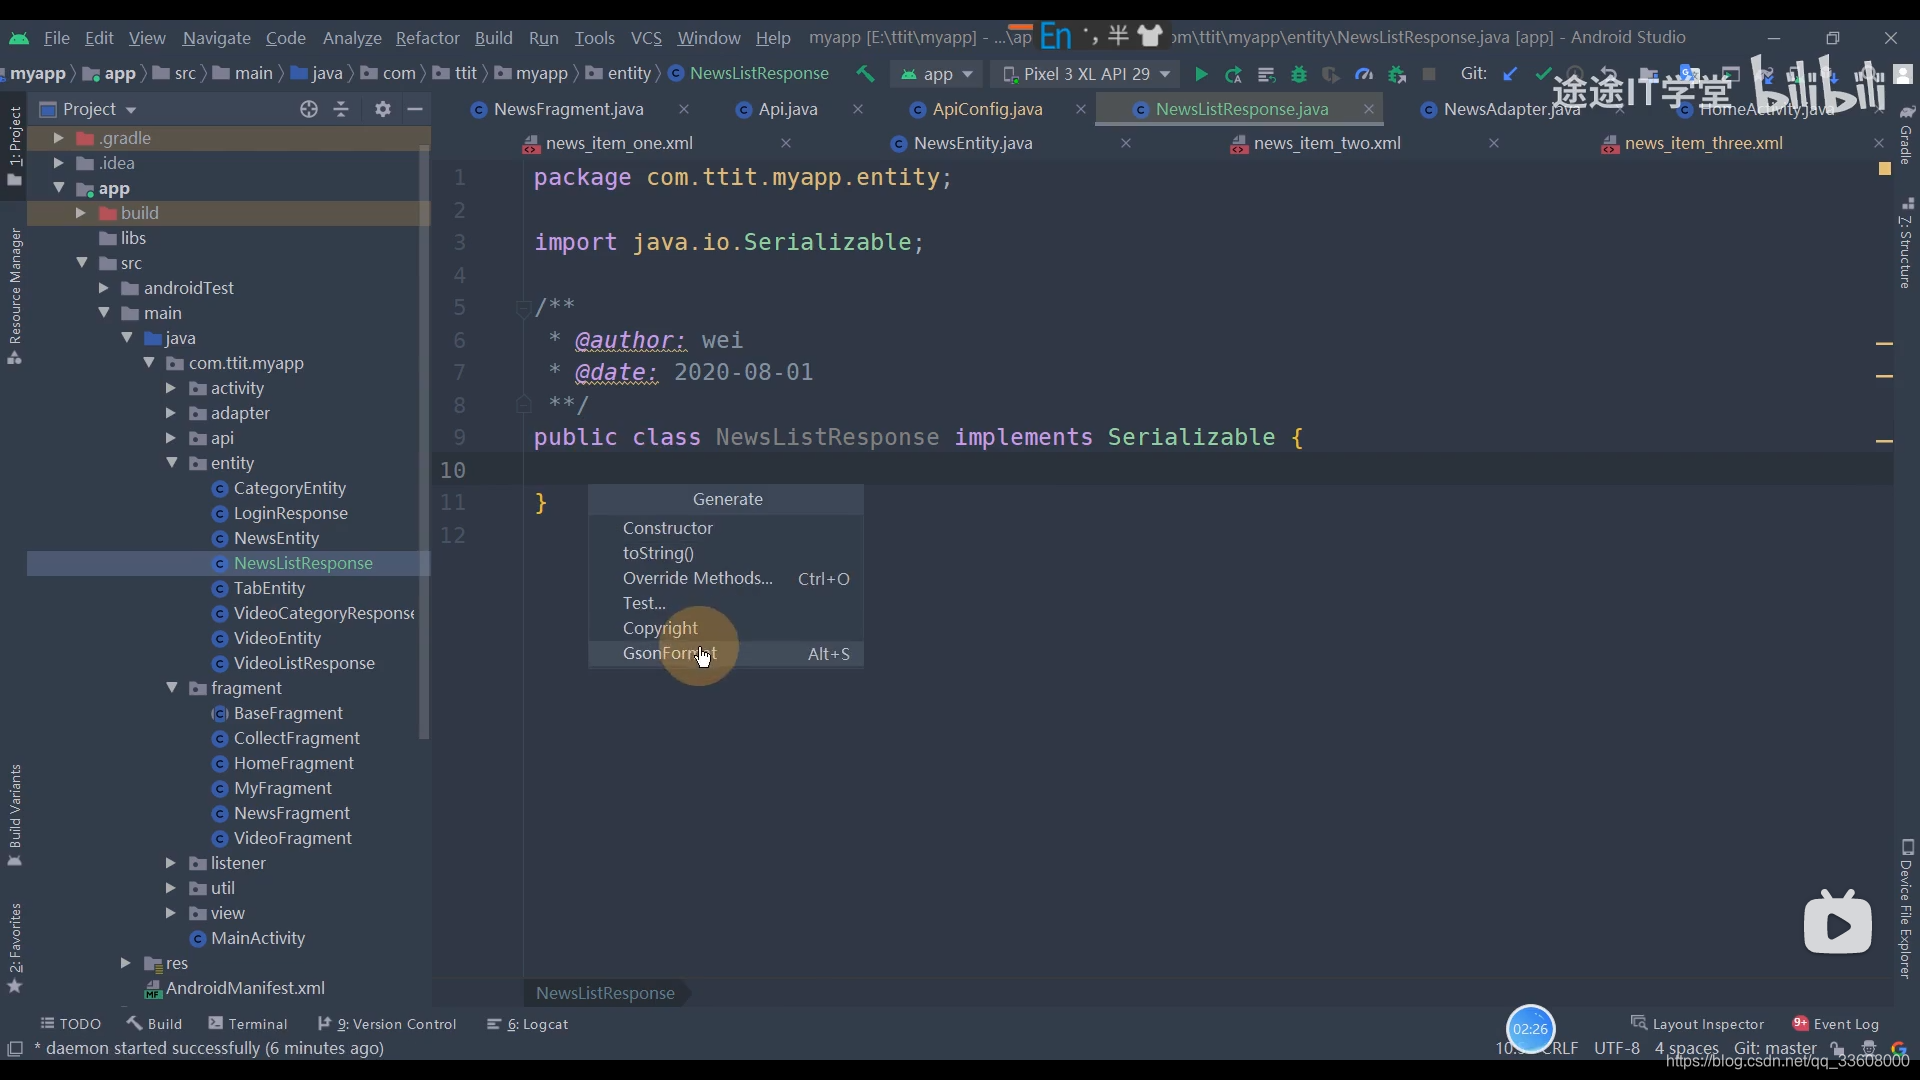This screenshot has width=1920, height=1080.
Task: Click Run with Coverage icon
Action: coord(1331,74)
